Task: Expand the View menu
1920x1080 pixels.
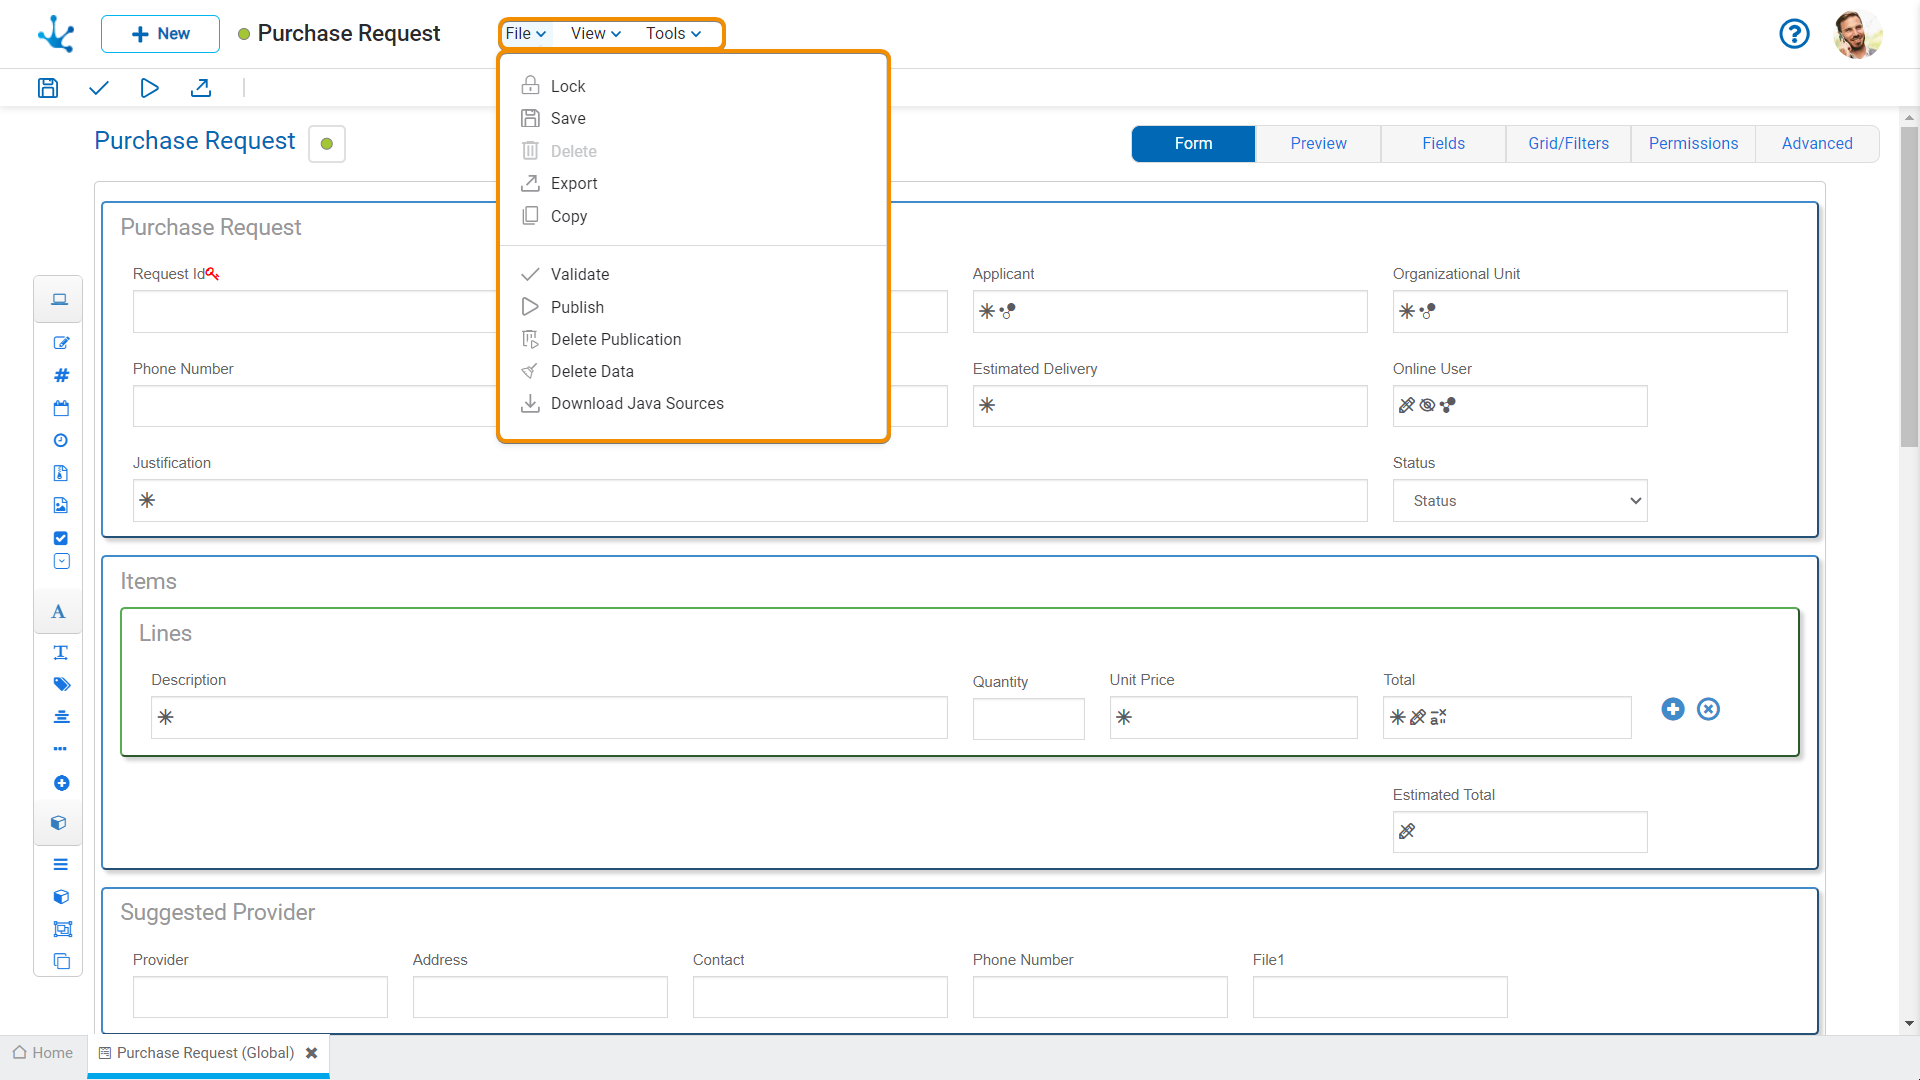Action: [595, 34]
